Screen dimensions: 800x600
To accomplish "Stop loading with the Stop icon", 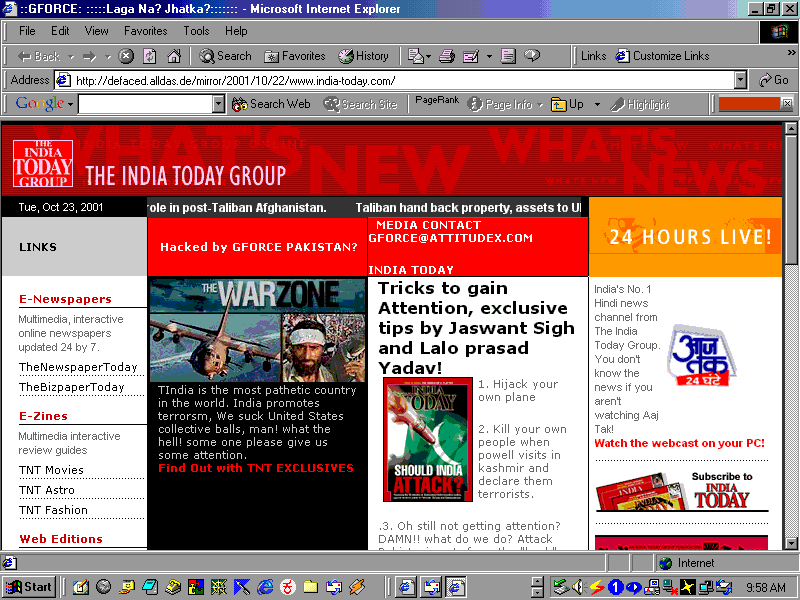I will point(126,56).
